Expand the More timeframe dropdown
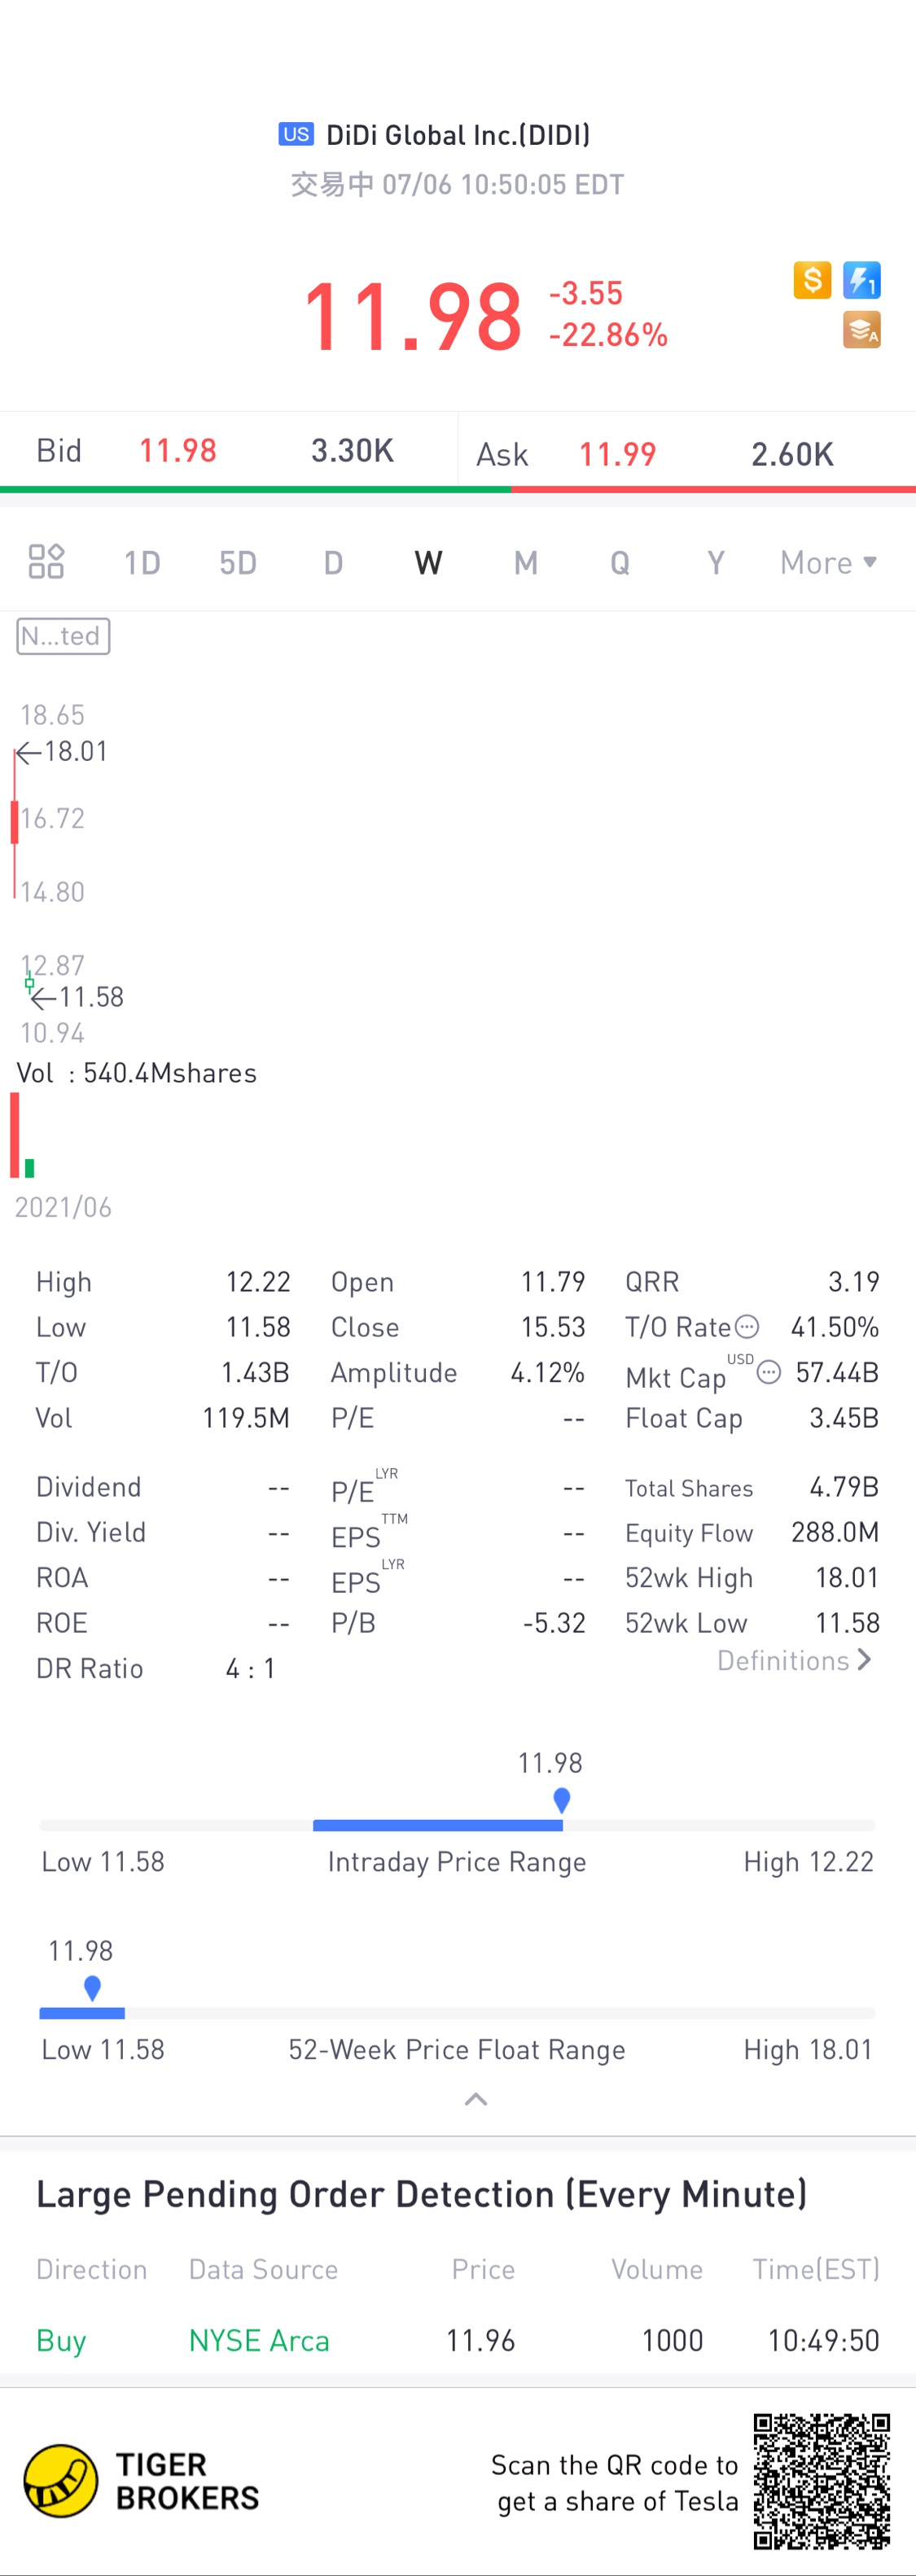The image size is (916, 2576). [x=828, y=563]
